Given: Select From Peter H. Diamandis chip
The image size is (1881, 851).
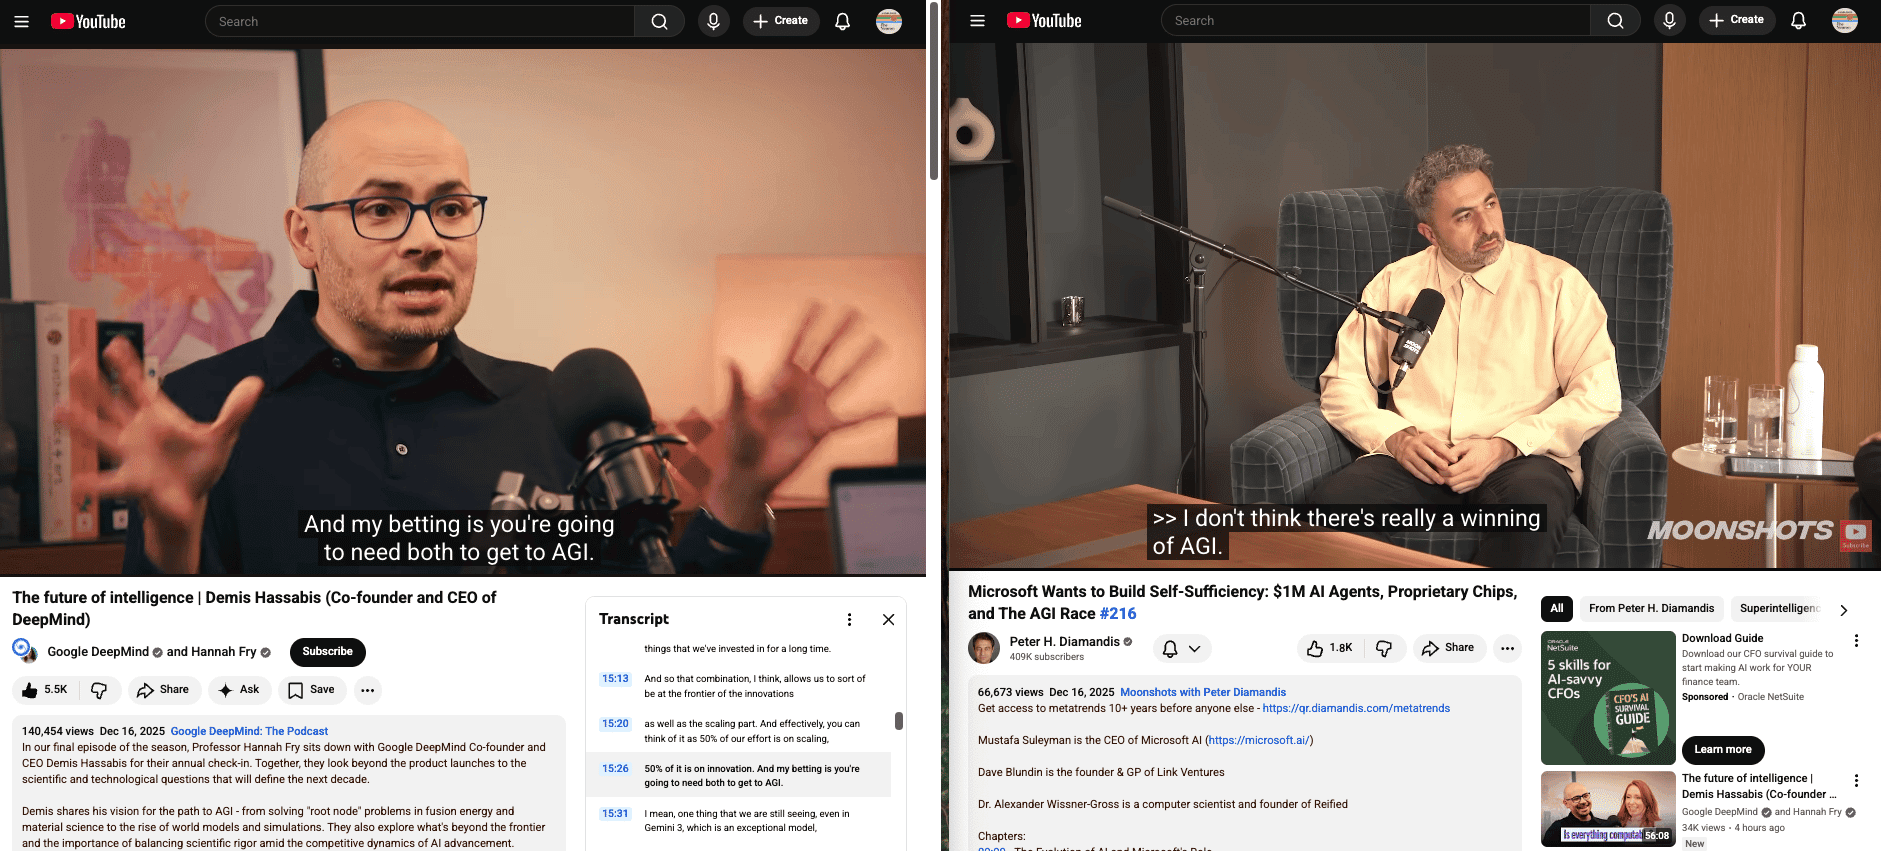Looking at the screenshot, I should pyautogui.click(x=1651, y=608).
